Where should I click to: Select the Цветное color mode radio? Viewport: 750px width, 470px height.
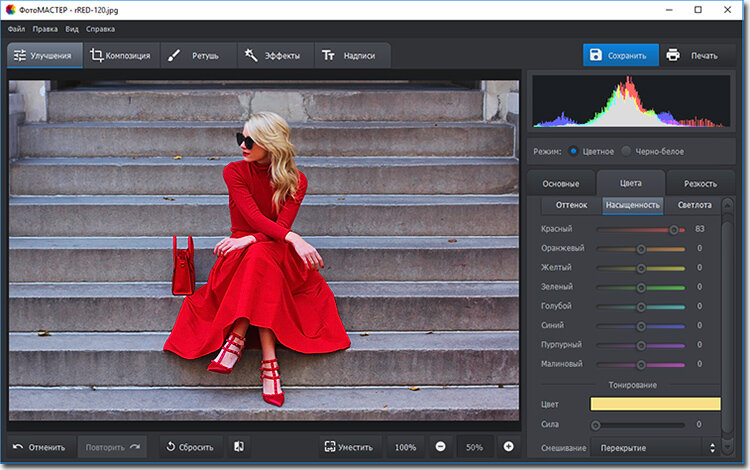pyautogui.click(x=573, y=151)
